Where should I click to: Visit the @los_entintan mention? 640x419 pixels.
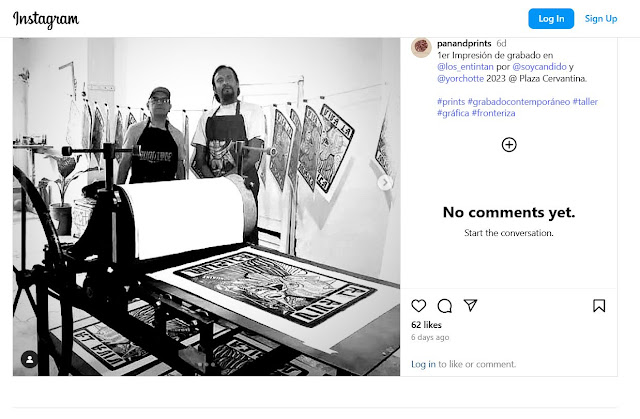tap(465, 67)
